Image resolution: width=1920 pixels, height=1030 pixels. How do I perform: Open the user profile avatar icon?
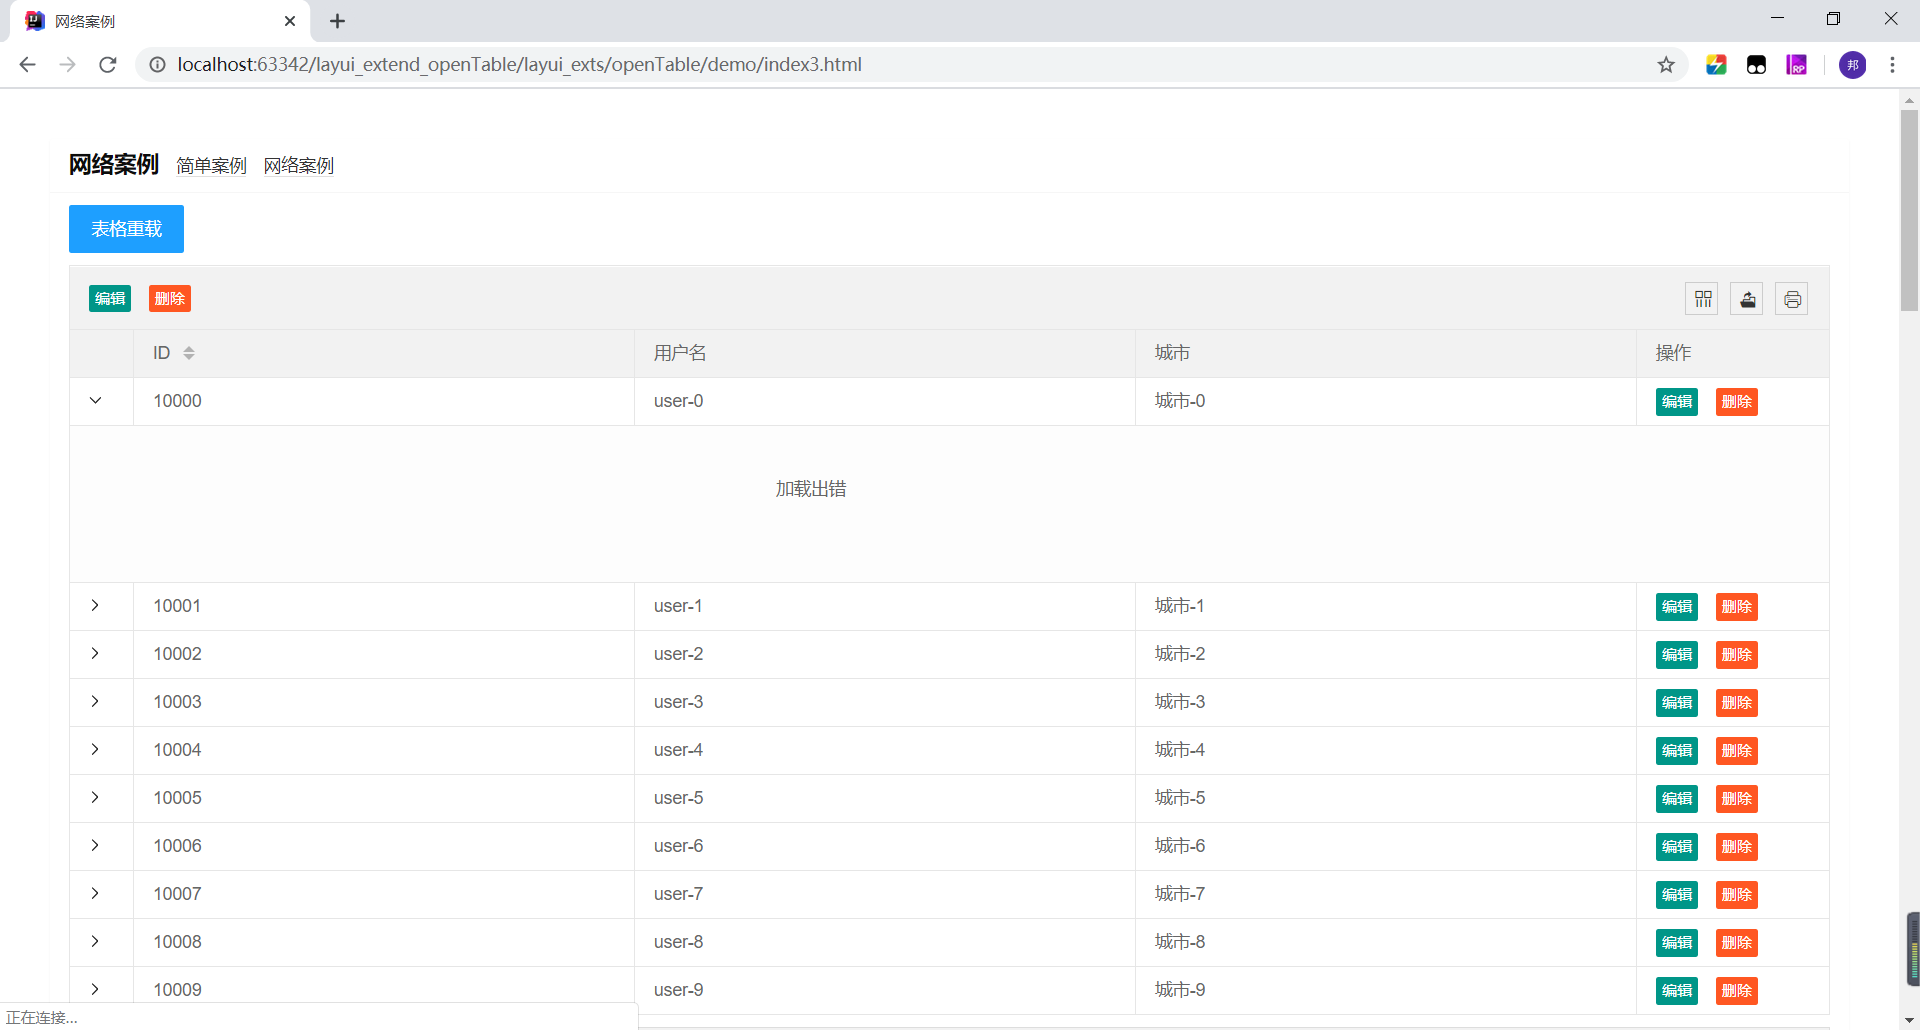pyautogui.click(x=1852, y=65)
